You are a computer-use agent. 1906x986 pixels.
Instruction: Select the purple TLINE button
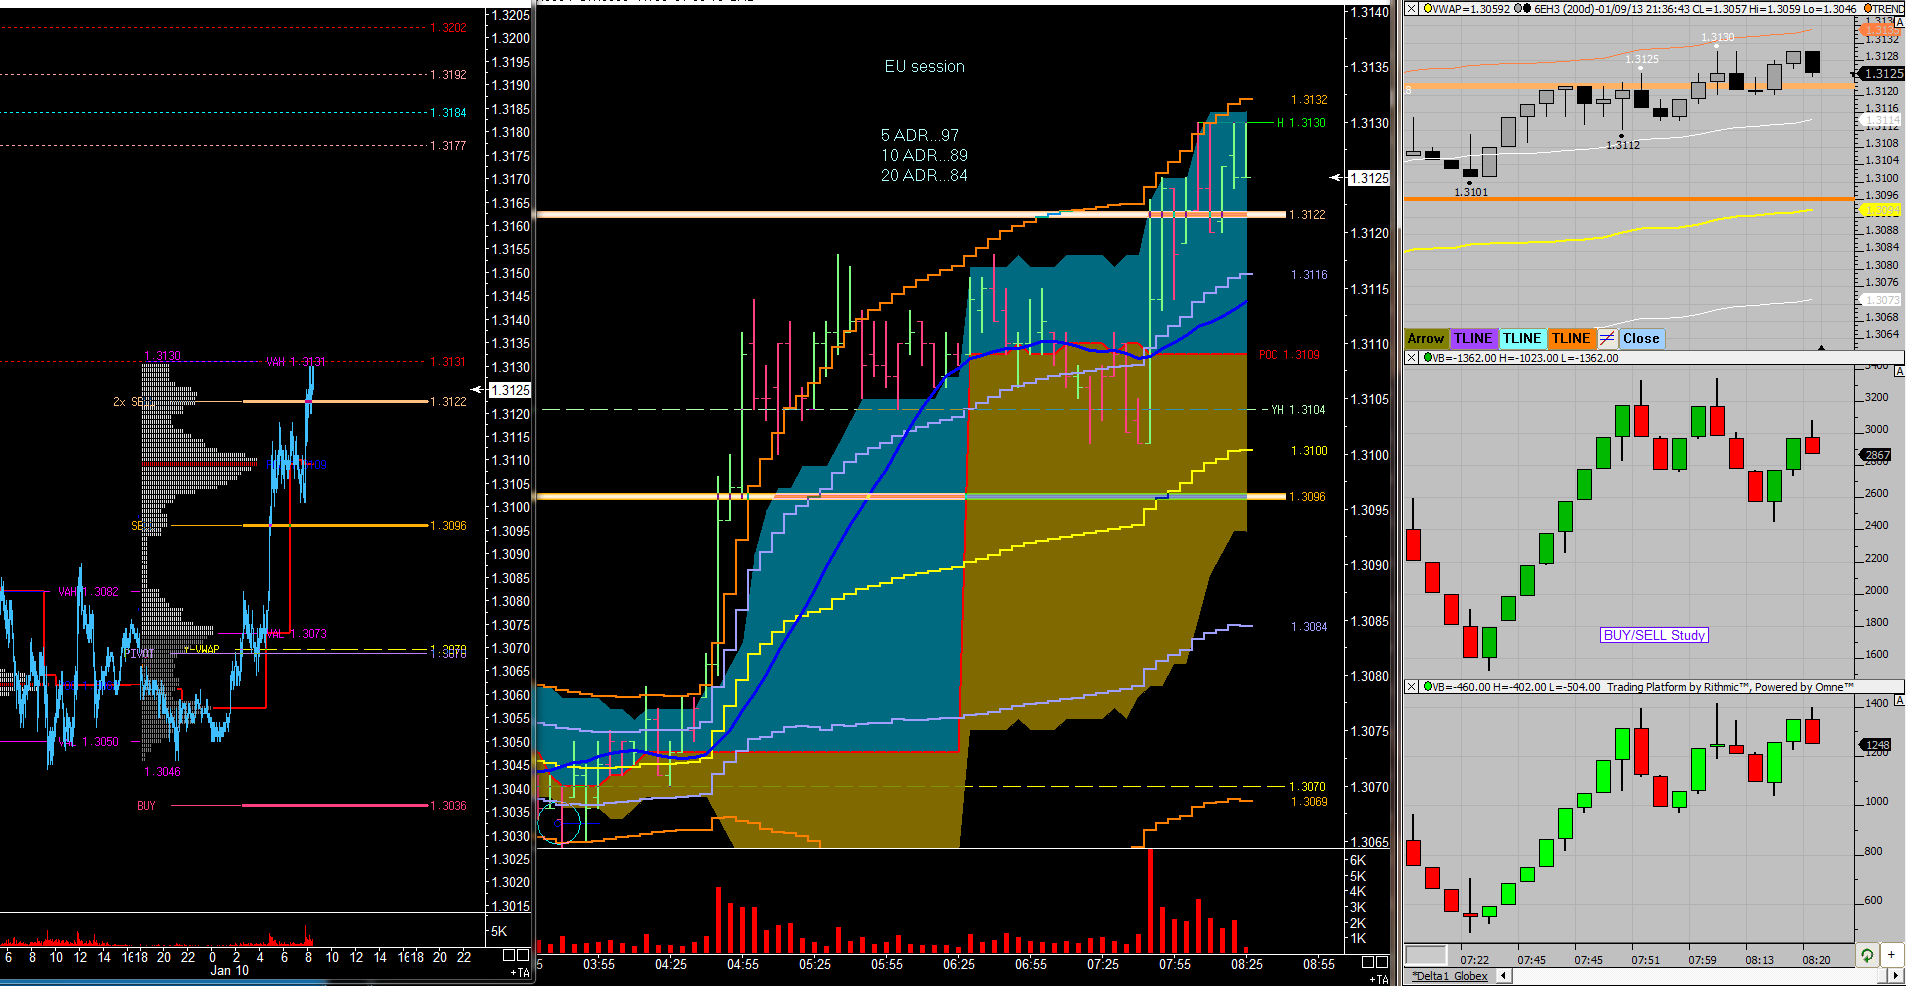click(1473, 339)
